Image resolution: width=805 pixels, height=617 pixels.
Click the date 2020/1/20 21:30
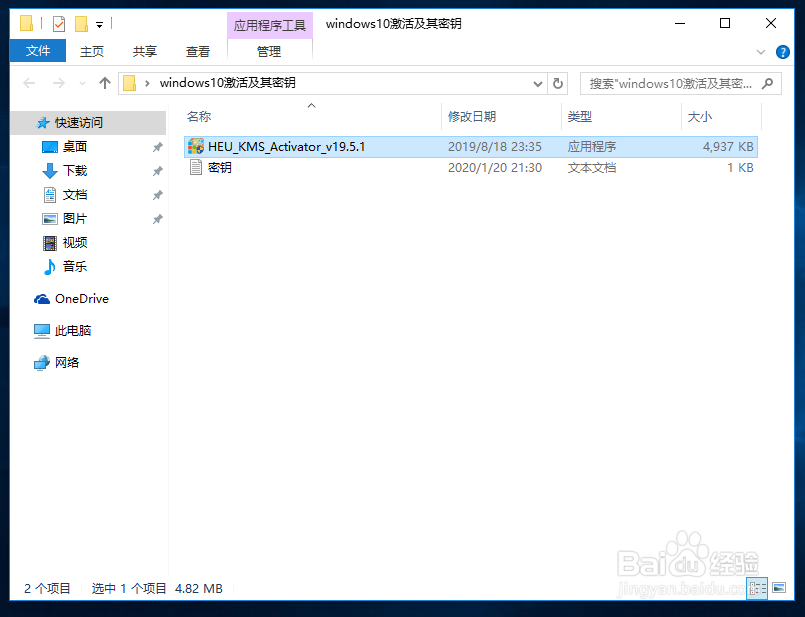[x=495, y=168]
